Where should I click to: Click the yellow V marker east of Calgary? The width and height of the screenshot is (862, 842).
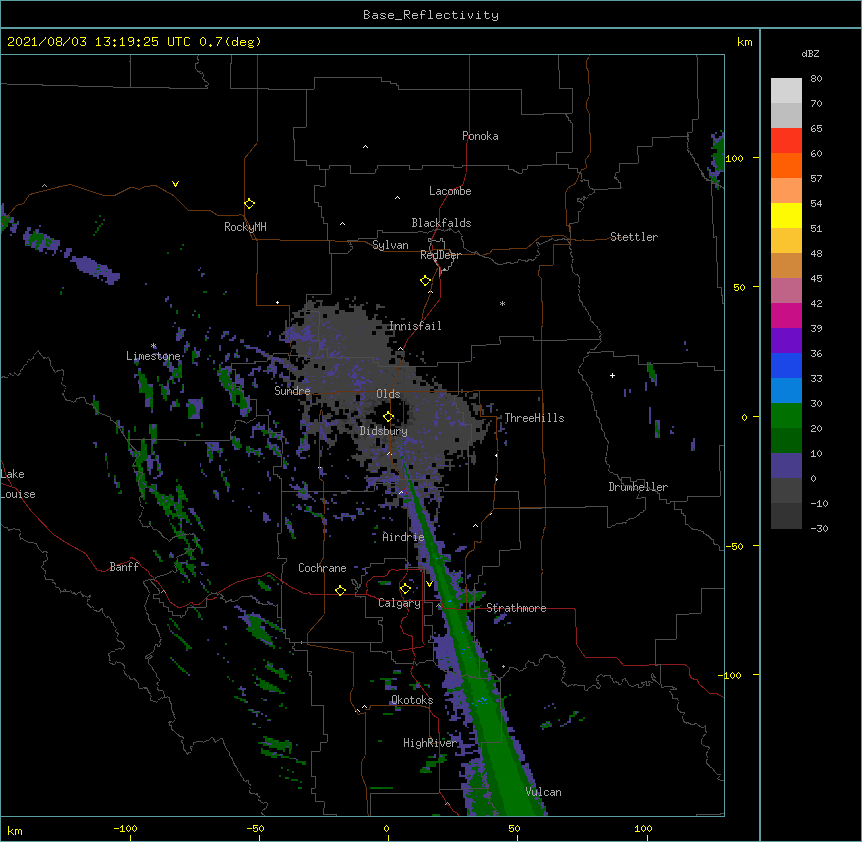point(429,583)
